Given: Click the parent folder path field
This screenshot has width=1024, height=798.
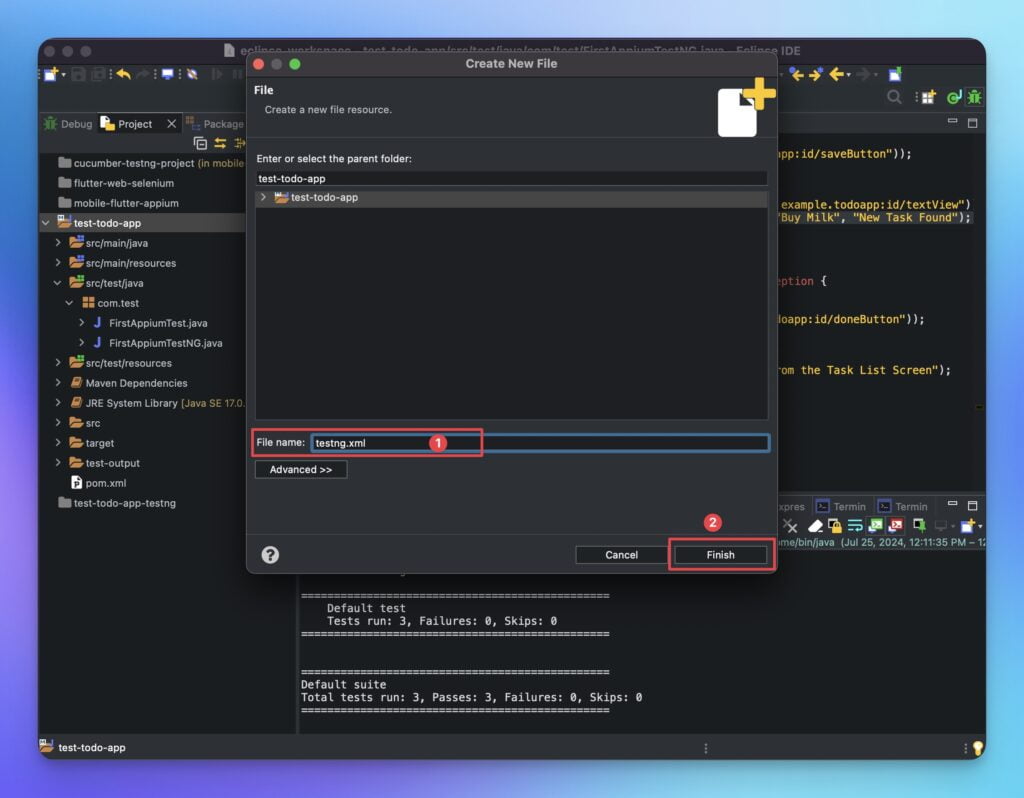Looking at the screenshot, I should click(x=511, y=178).
